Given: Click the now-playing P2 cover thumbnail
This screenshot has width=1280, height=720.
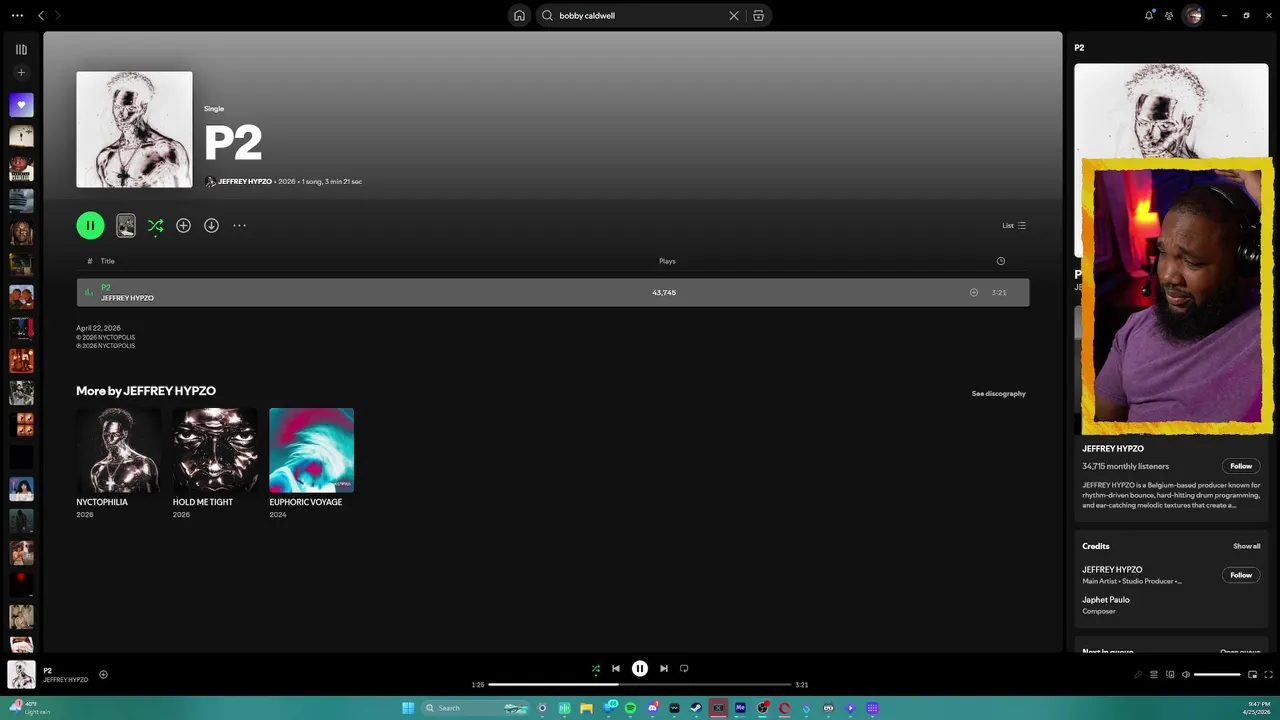Looking at the screenshot, I should 22,675.
